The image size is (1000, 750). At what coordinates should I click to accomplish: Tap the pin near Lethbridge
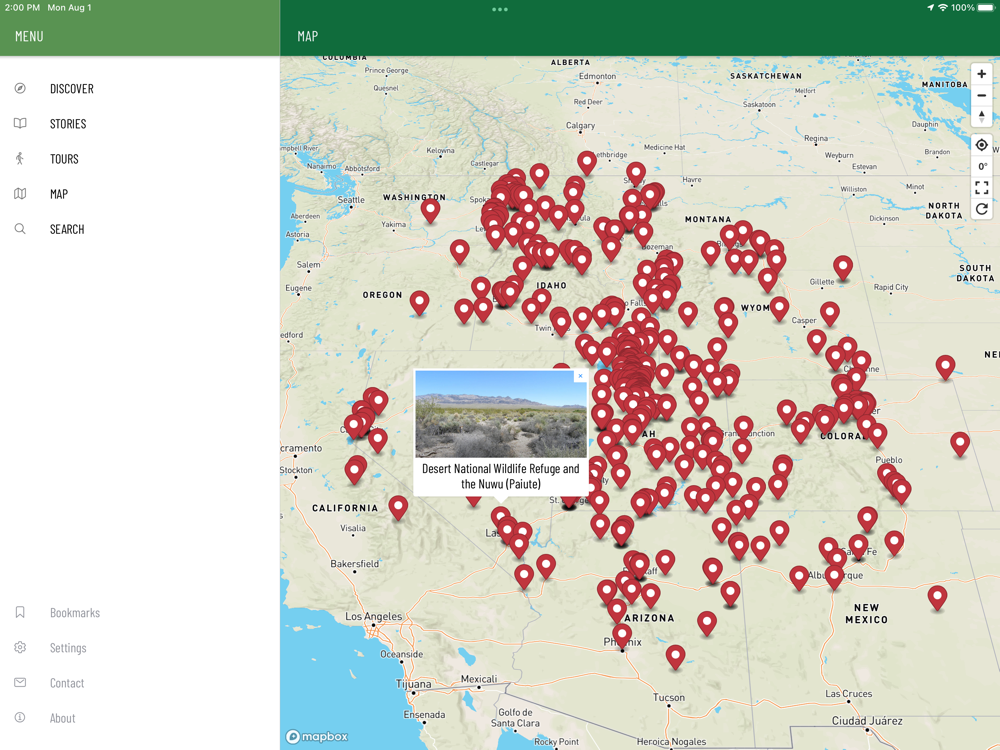pyautogui.click(x=587, y=163)
